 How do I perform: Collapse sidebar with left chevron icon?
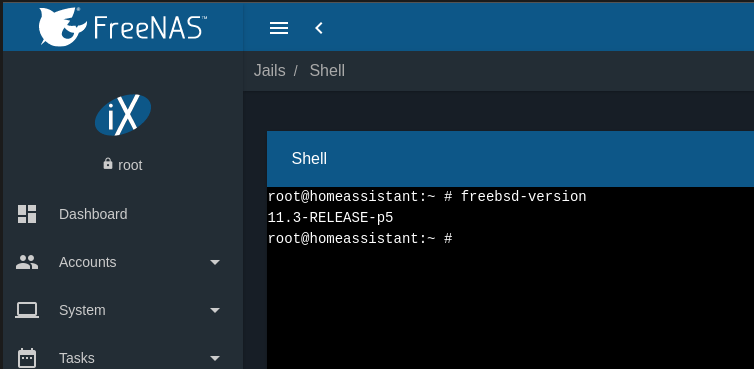pyautogui.click(x=319, y=28)
